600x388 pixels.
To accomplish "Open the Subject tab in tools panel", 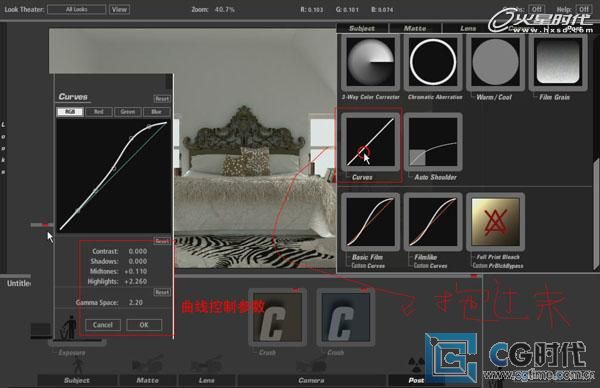I will (362, 28).
